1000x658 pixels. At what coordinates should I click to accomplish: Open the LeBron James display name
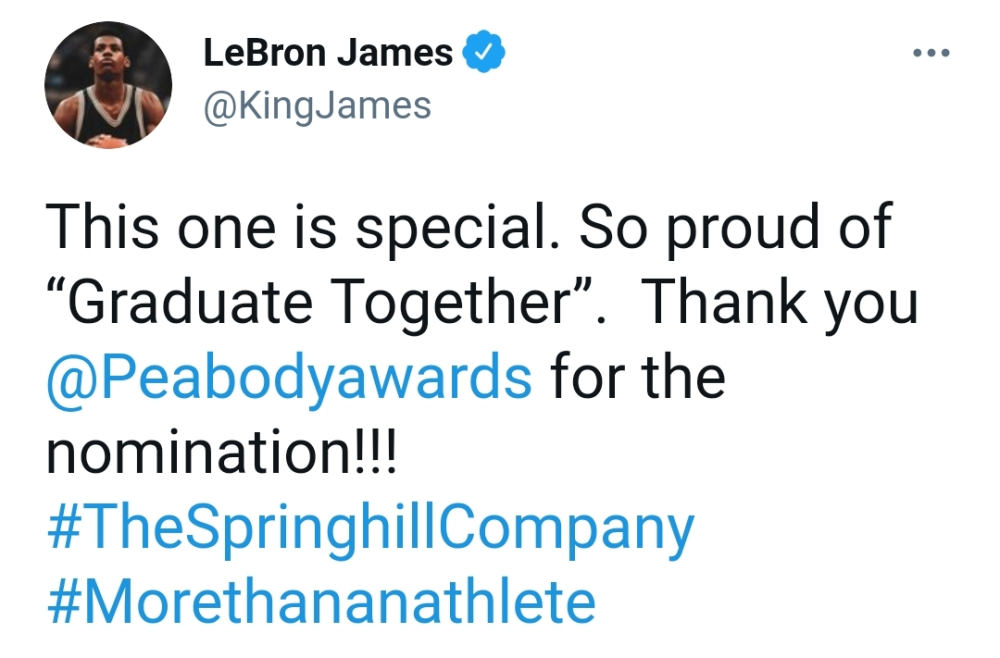pos(328,52)
